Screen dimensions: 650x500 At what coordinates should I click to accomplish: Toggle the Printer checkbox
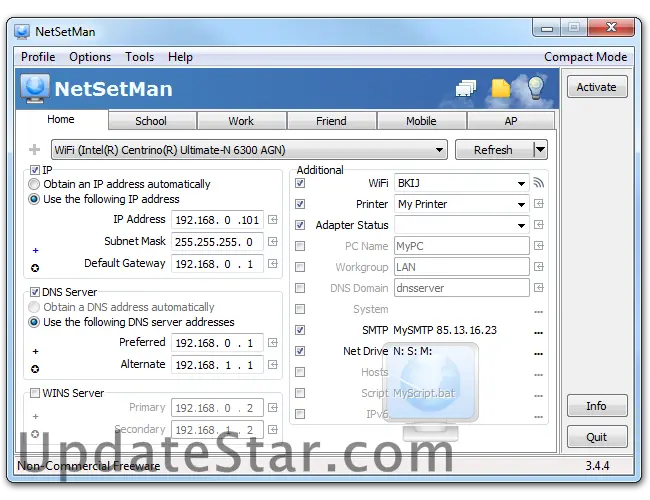pyautogui.click(x=300, y=204)
